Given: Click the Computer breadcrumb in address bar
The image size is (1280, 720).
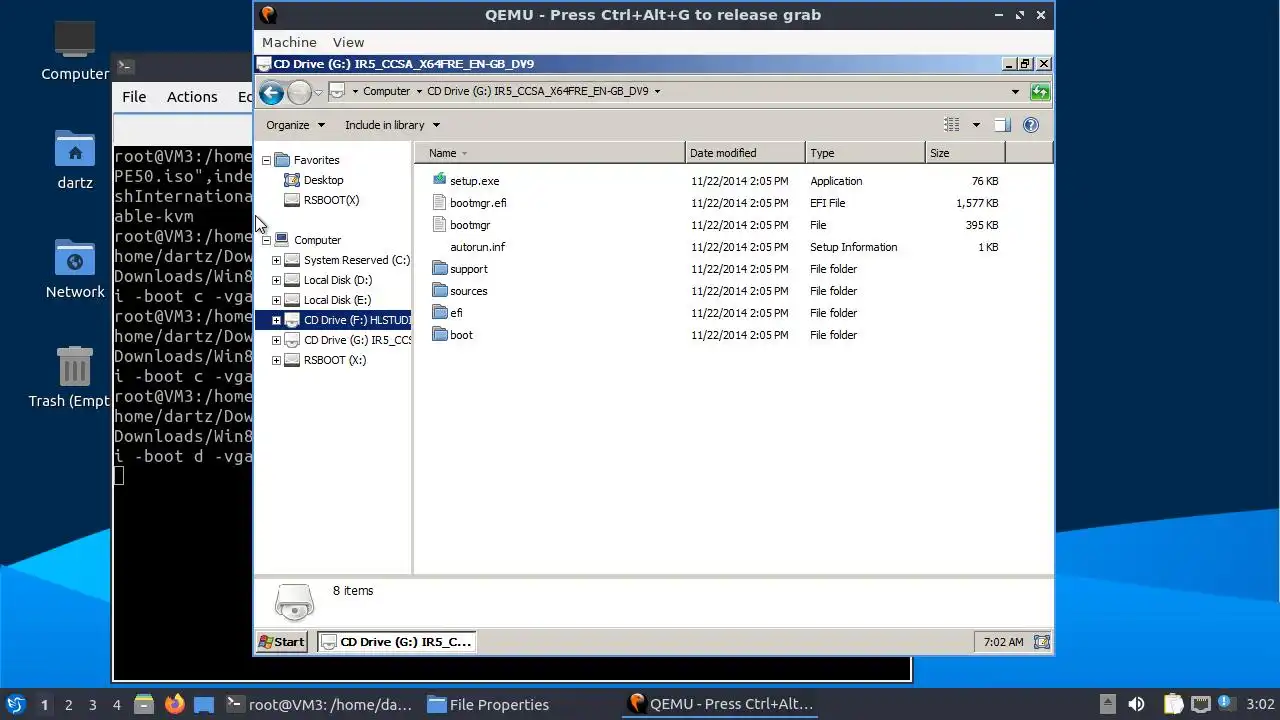Looking at the screenshot, I should (x=386, y=91).
